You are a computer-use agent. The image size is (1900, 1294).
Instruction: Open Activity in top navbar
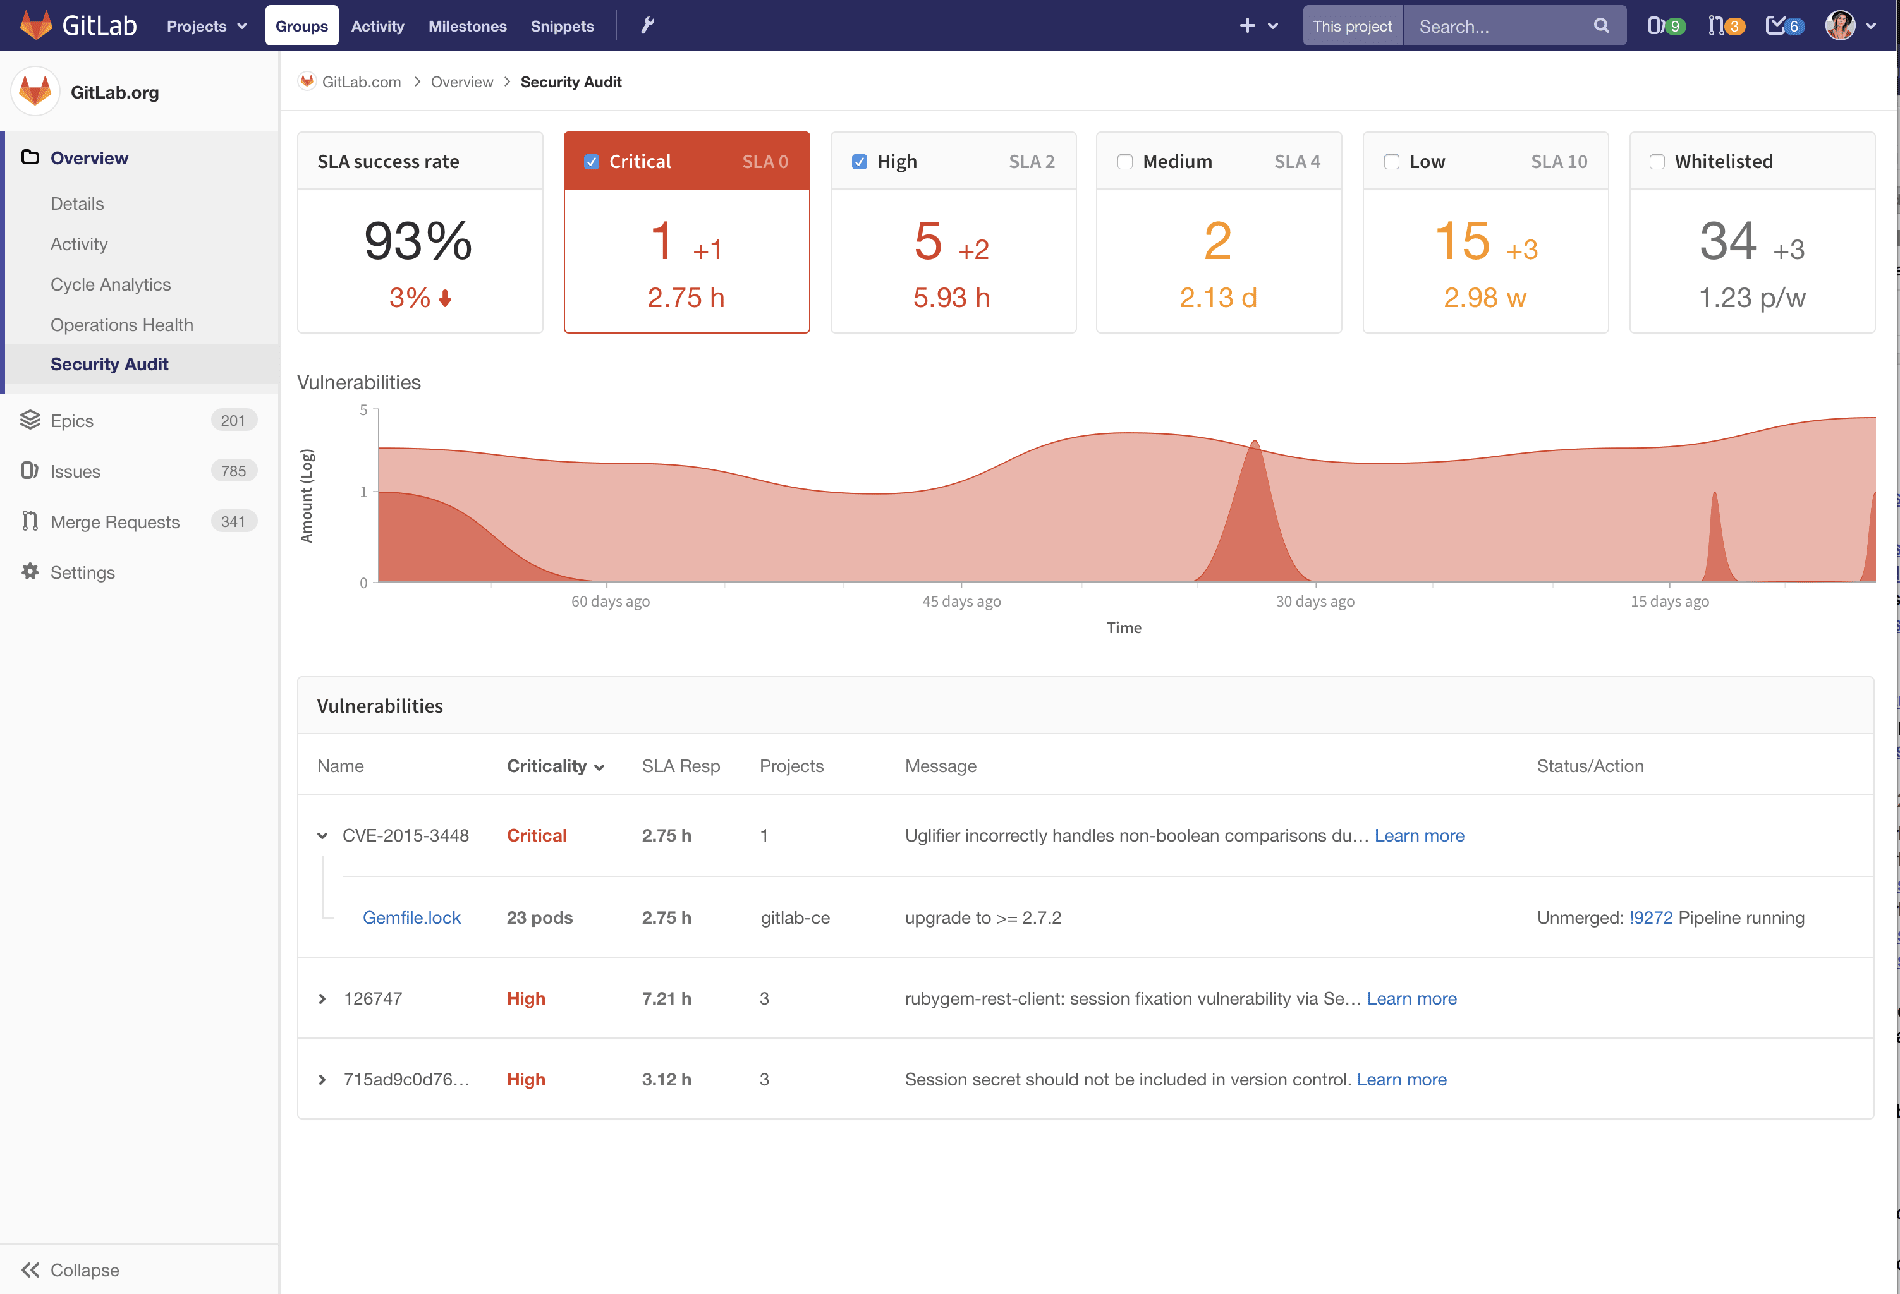[x=377, y=26]
